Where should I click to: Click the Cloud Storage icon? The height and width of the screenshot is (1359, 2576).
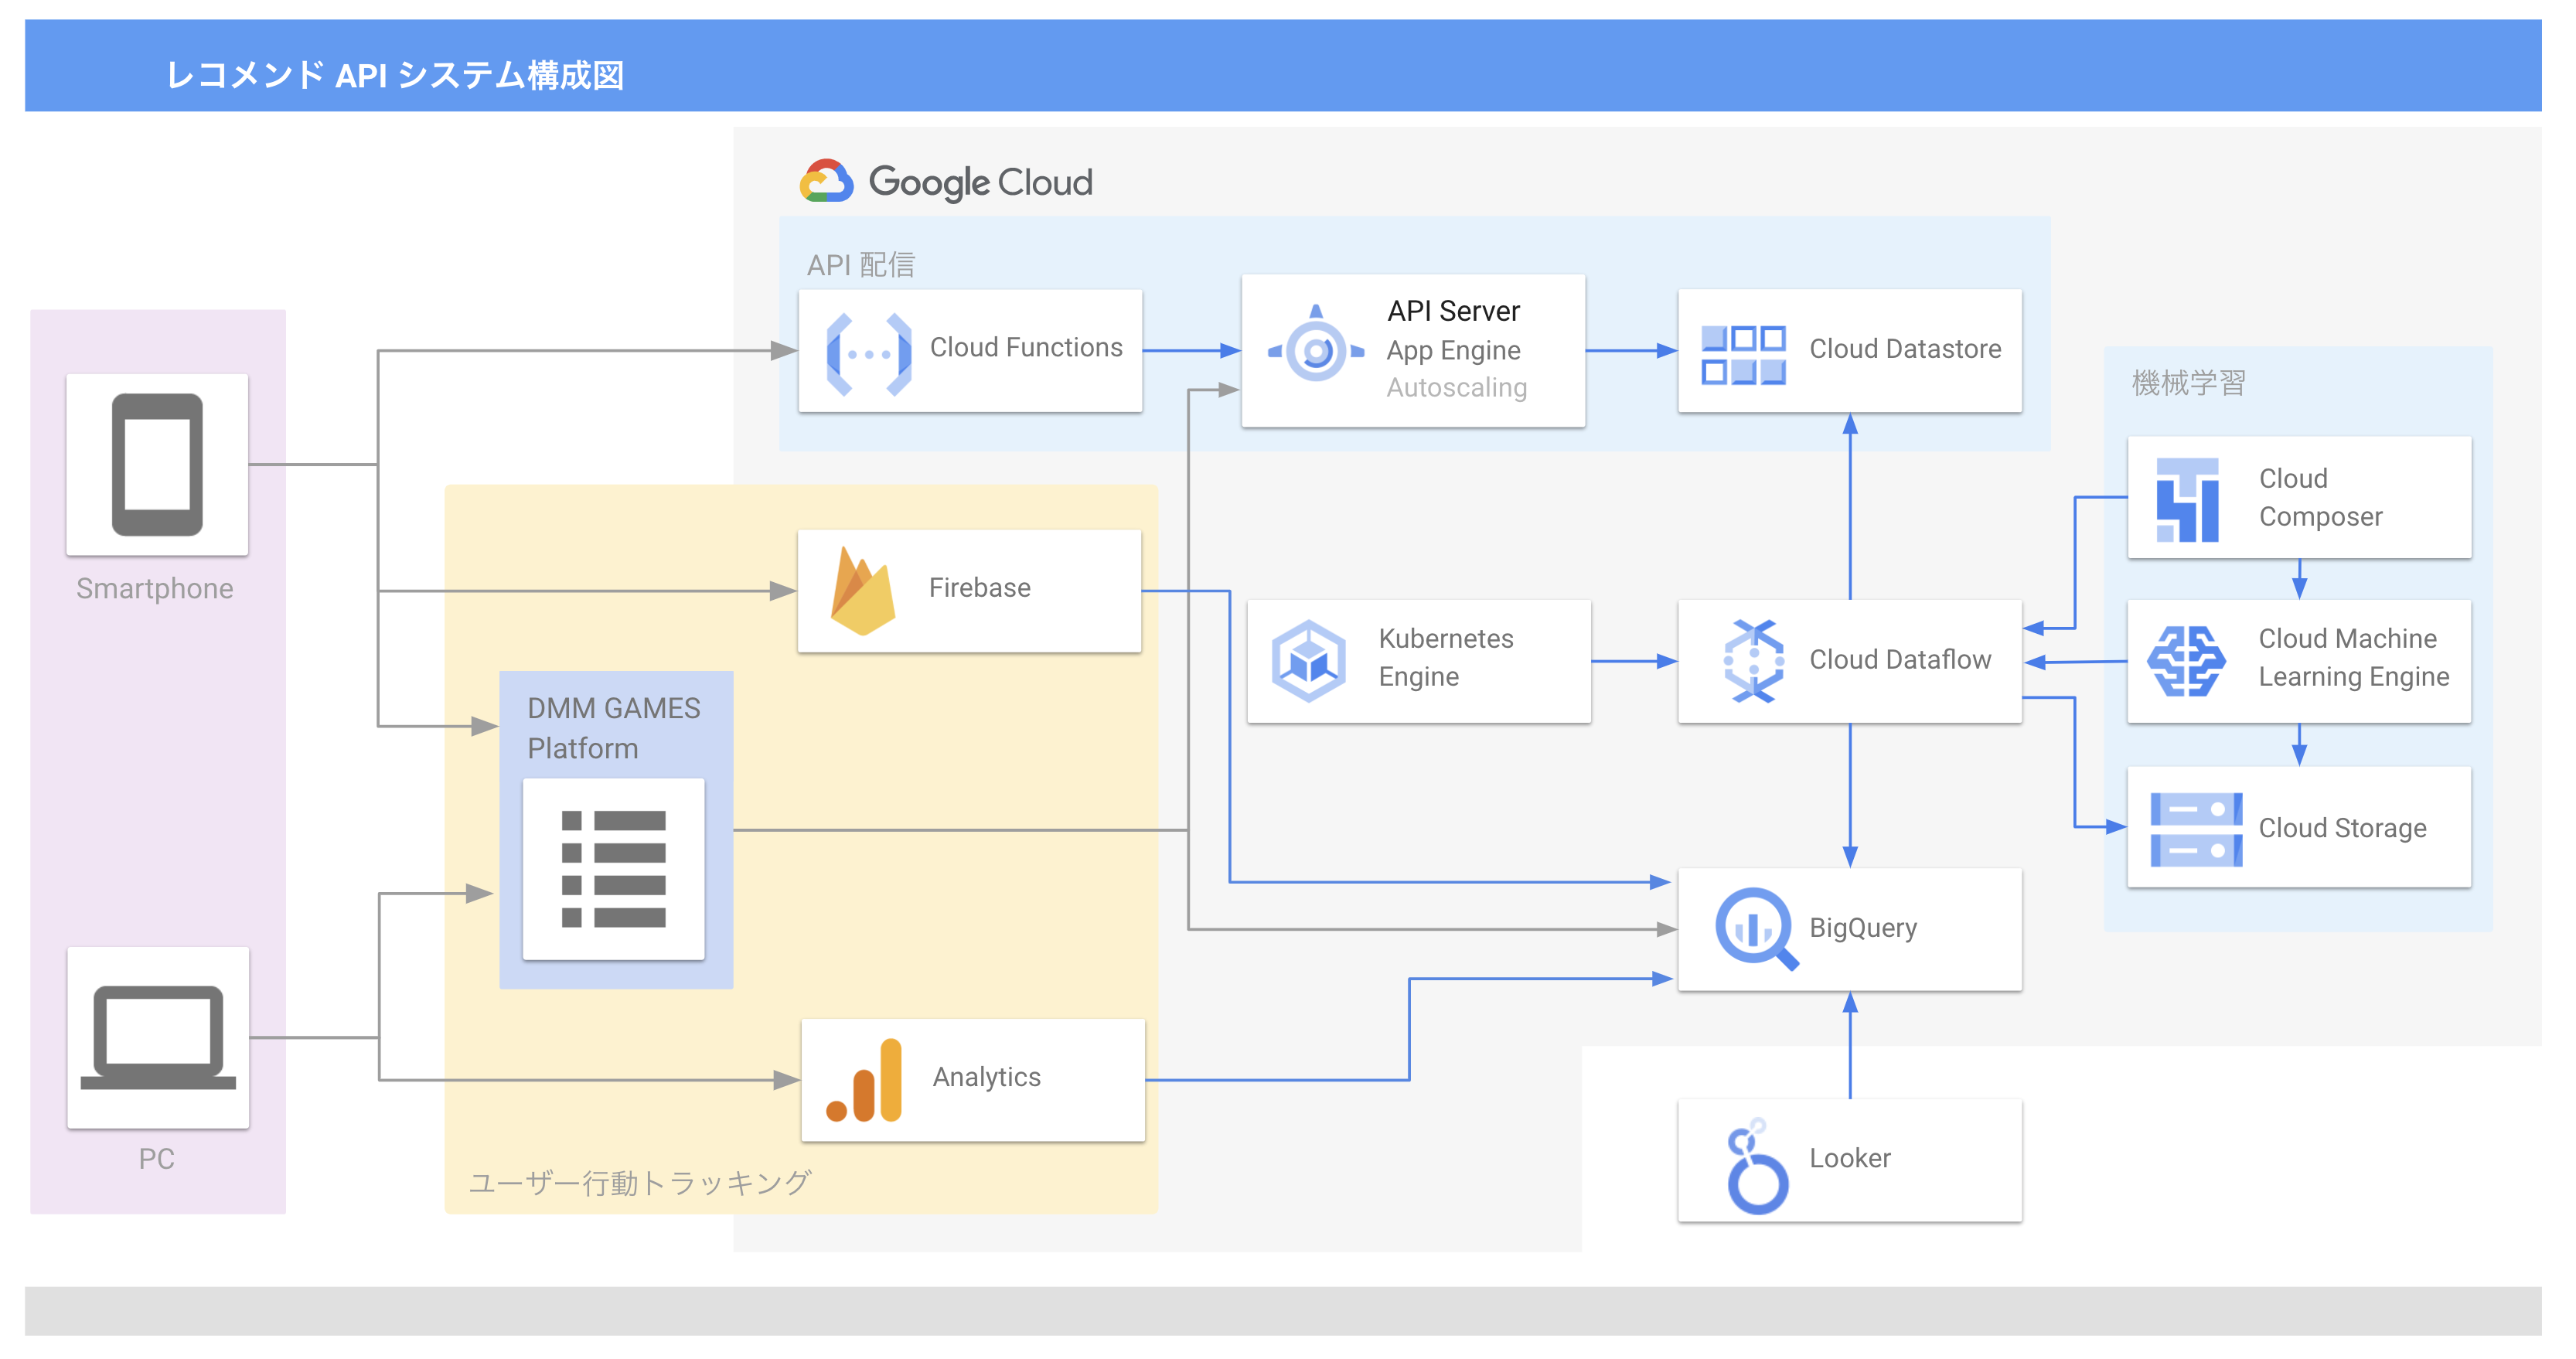click(2196, 829)
